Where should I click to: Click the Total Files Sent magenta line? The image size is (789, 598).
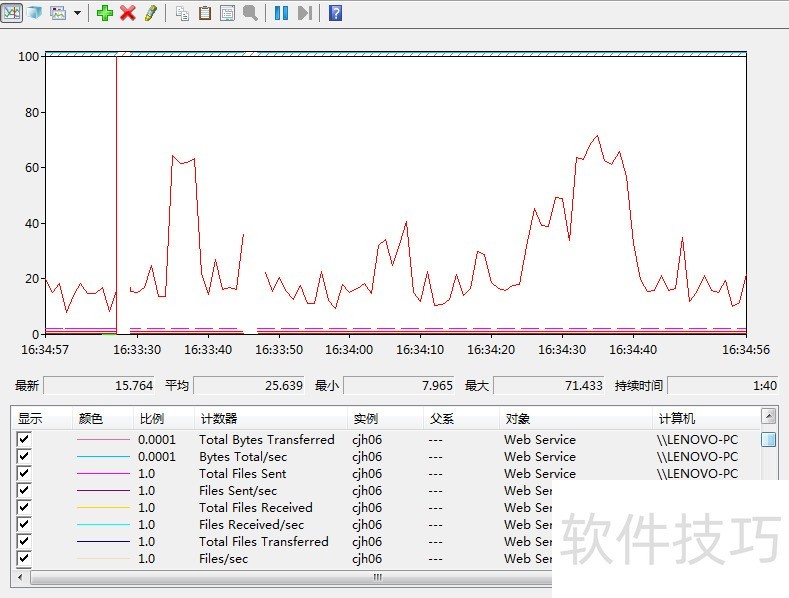tap(103, 473)
